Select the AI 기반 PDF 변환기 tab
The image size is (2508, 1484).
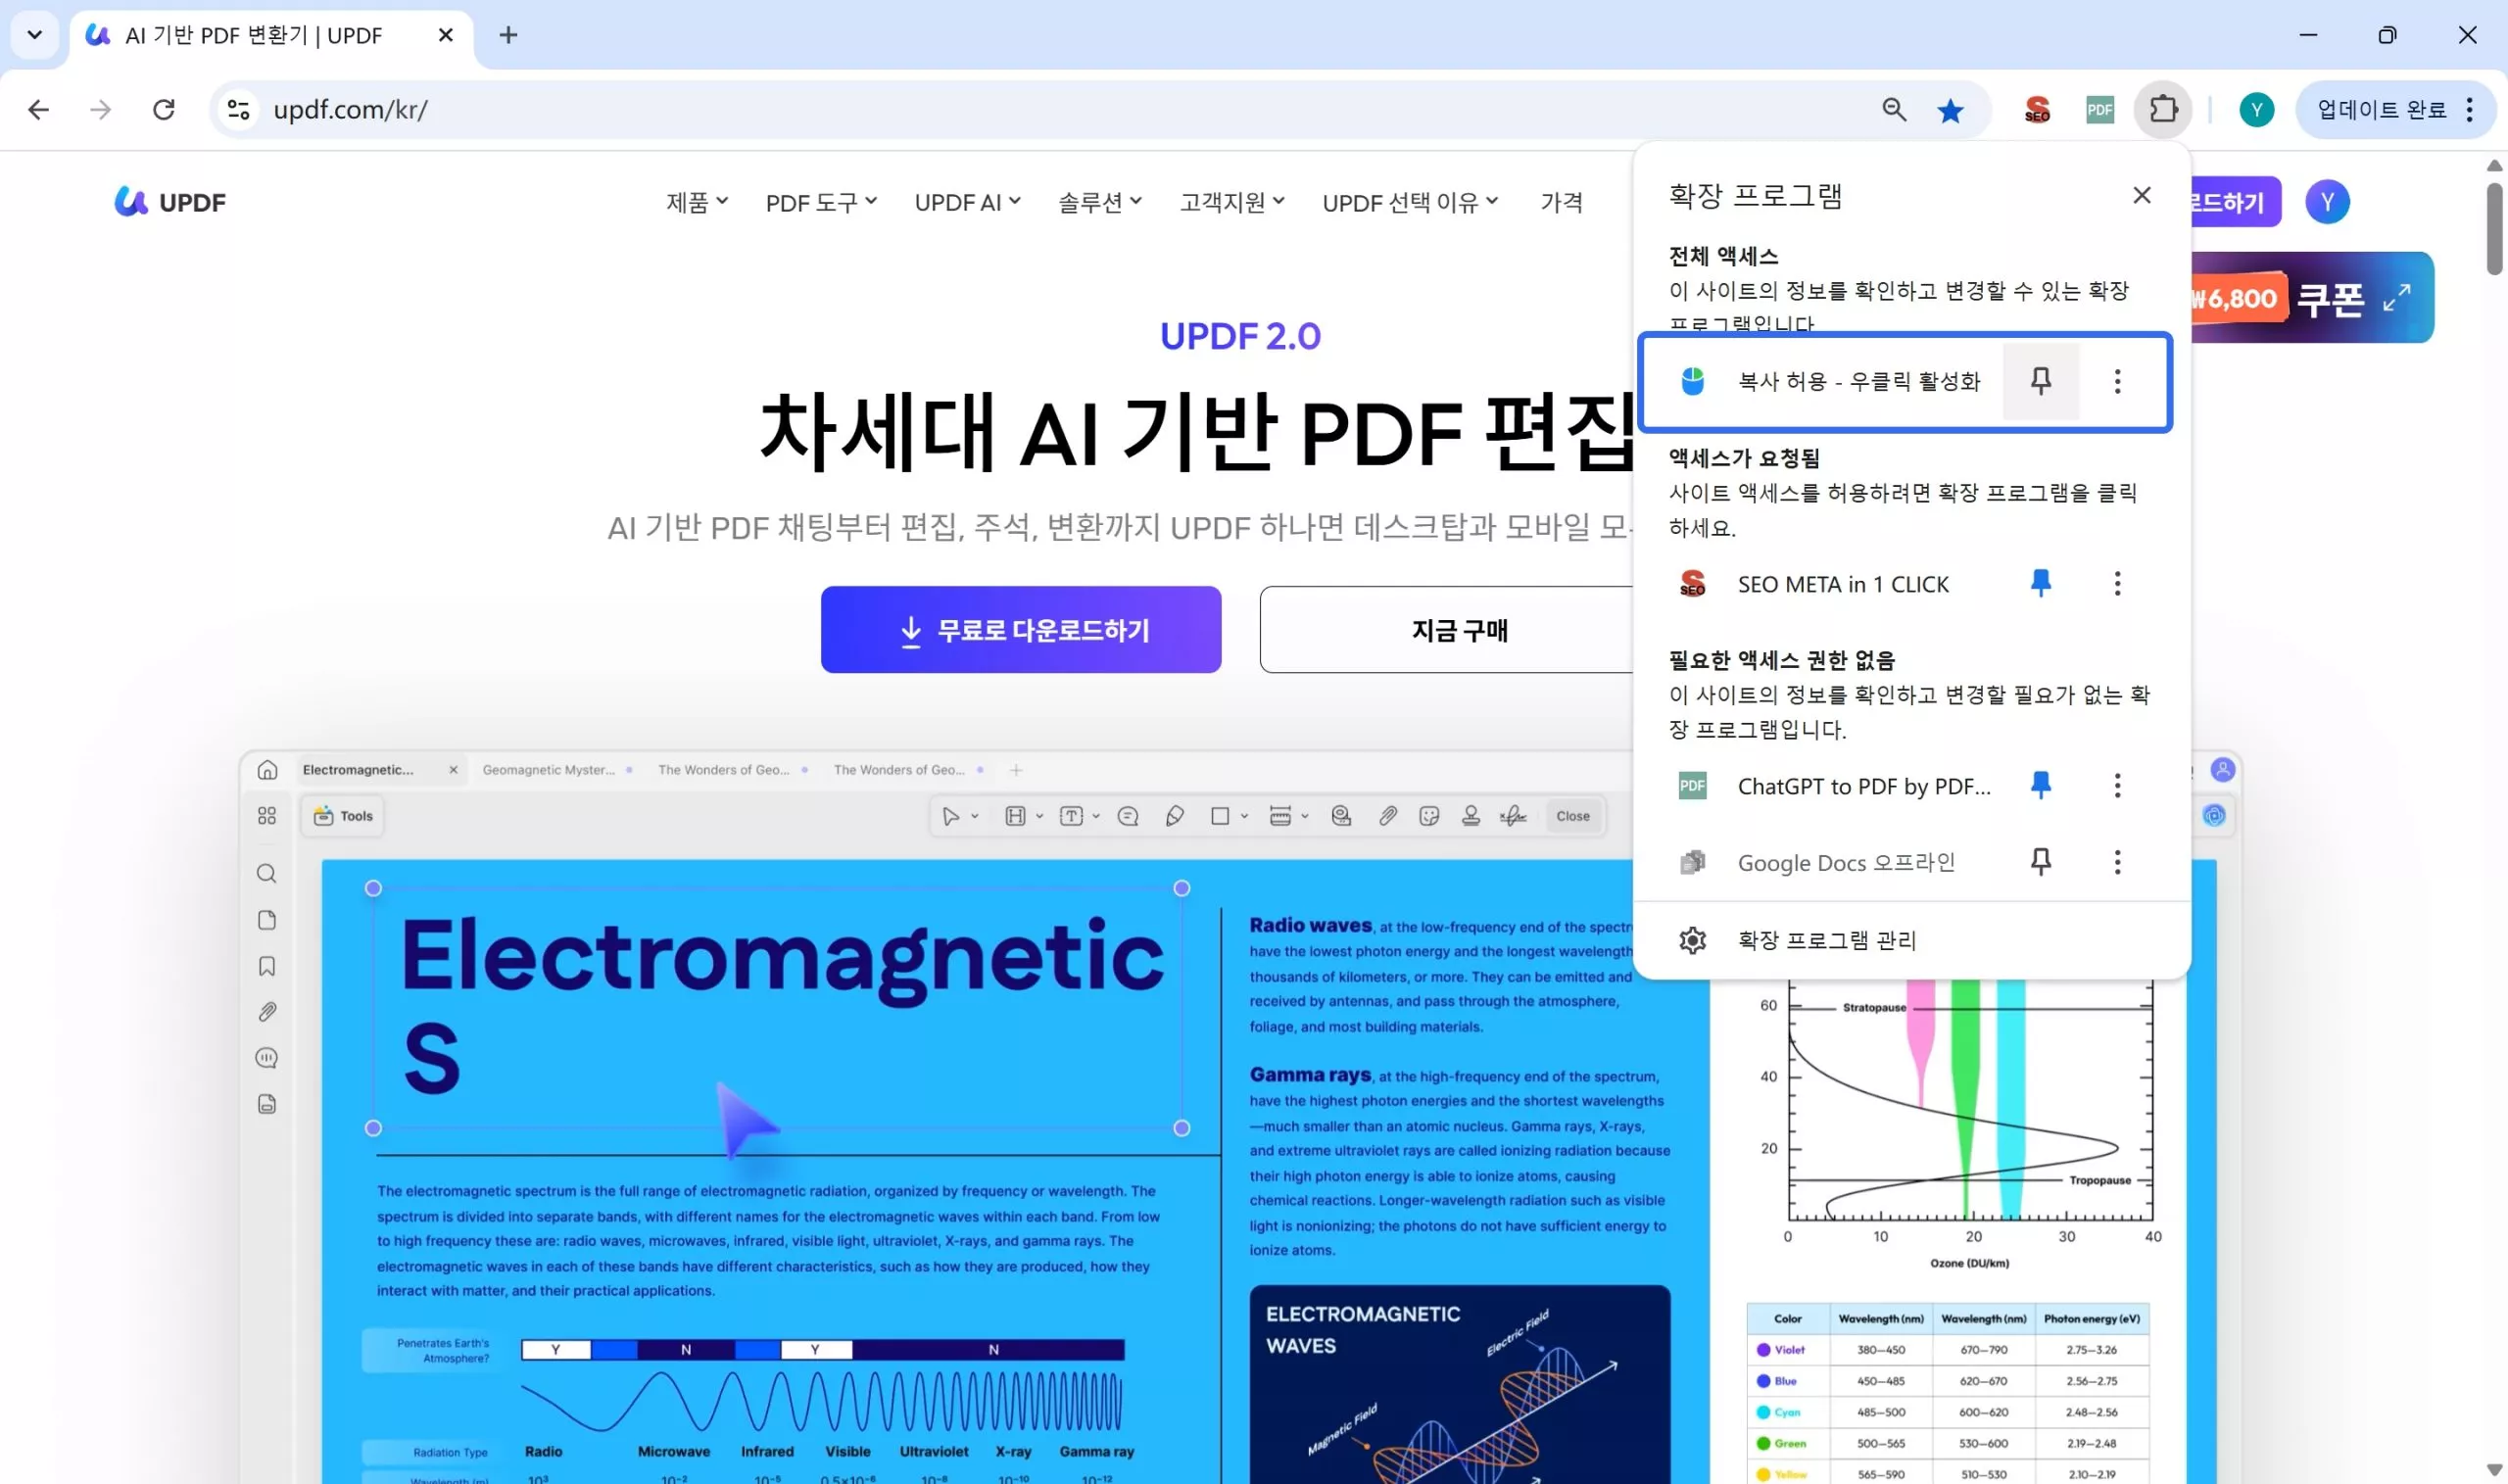[x=270, y=36]
